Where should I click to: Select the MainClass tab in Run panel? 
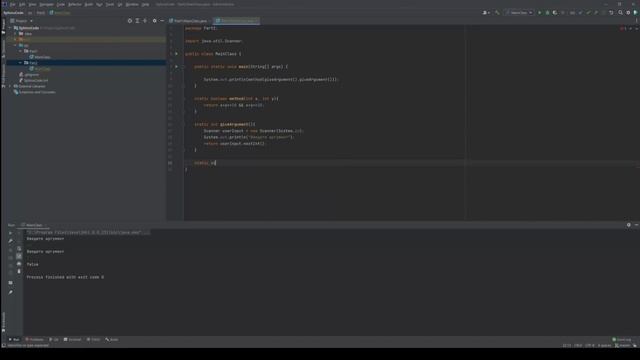(x=33, y=225)
